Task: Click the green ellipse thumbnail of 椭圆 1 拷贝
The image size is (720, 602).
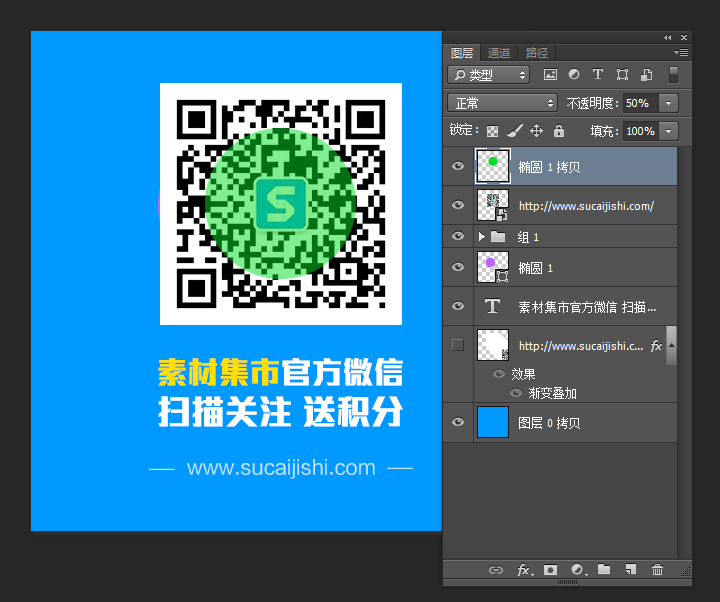Action: [x=493, y=166]
